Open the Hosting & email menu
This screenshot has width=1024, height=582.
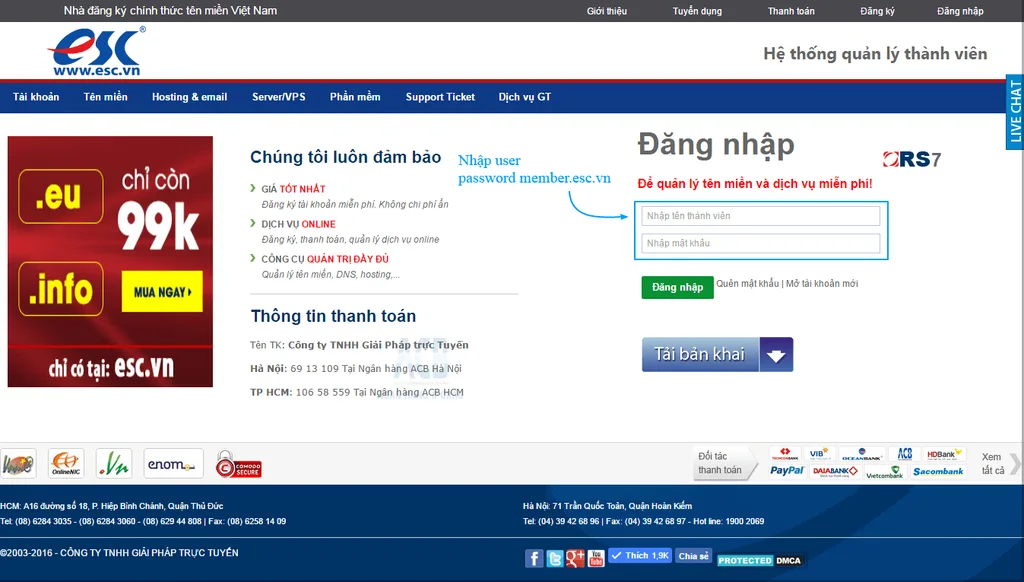(189, 97)
